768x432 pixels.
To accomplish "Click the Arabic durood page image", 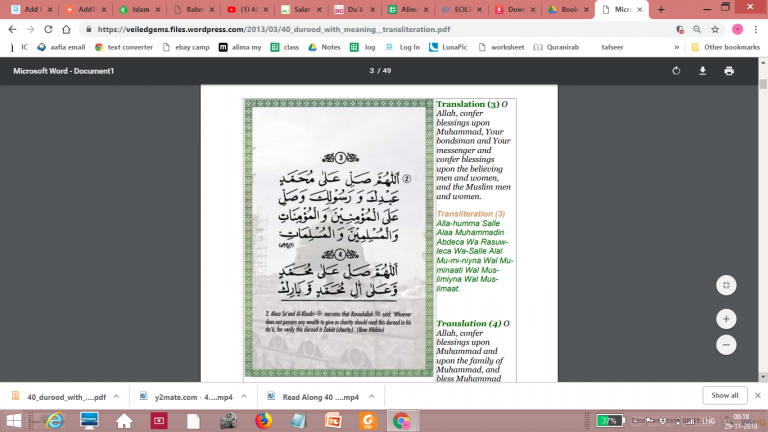I will [x=338, y=238].
